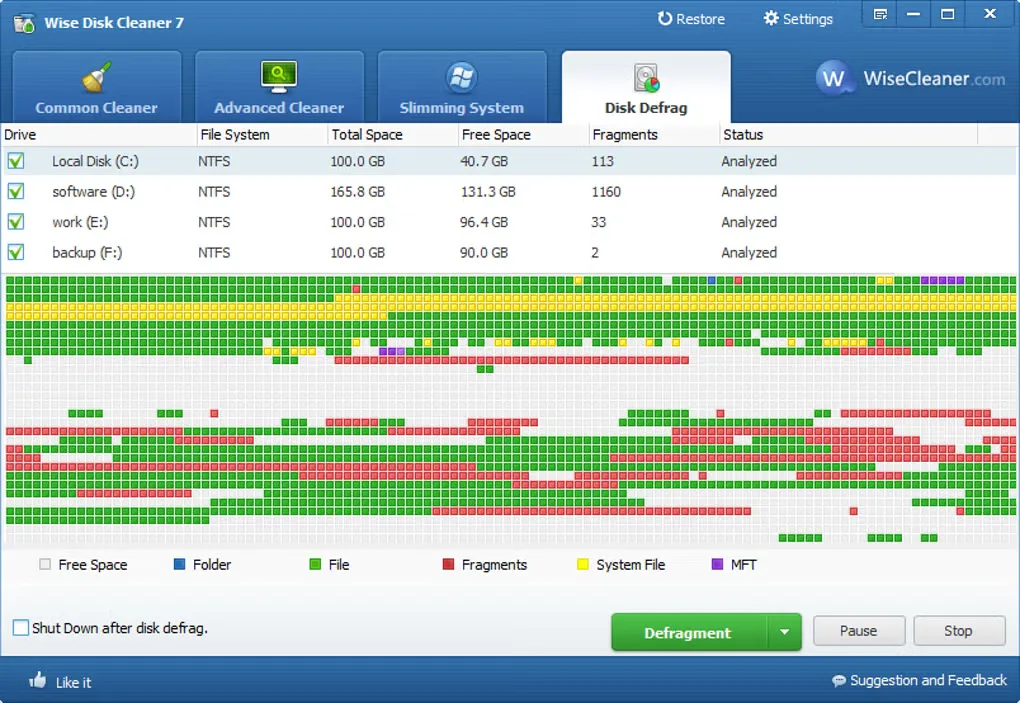Click the 90.0 GB free space value
1020x703 pixels.
(x=484, y=253)
